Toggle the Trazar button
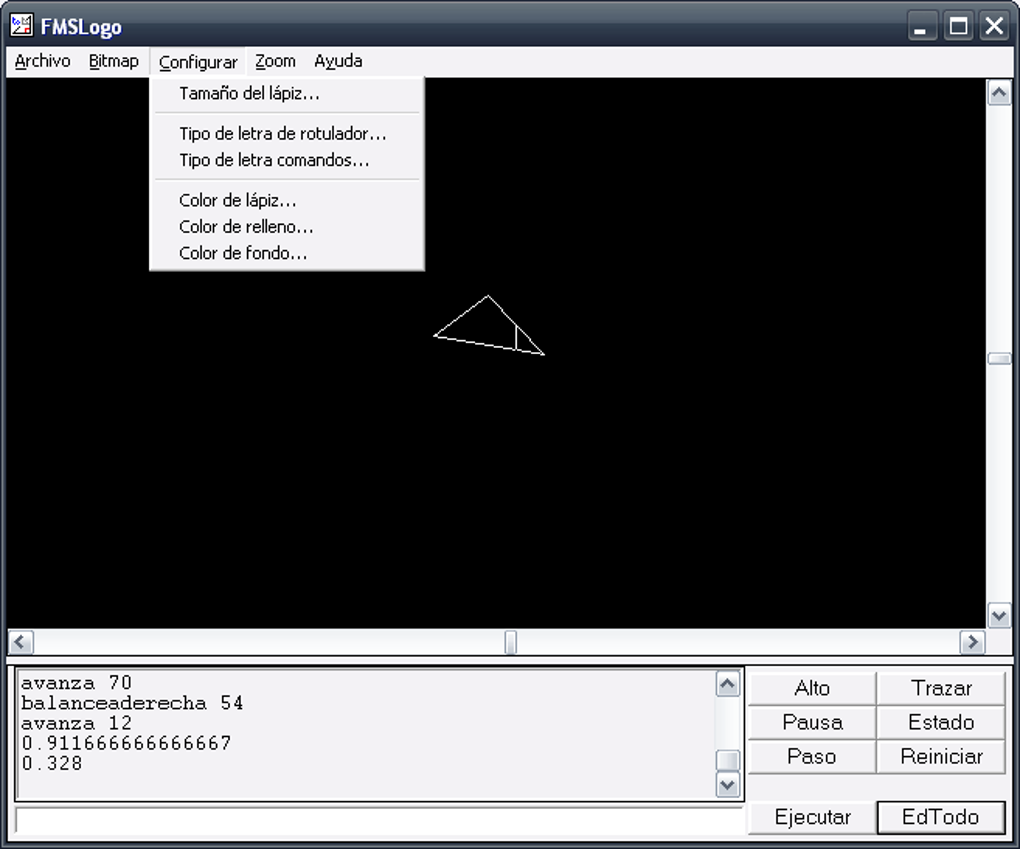Image resolution: width=1020 pixels, height=849 pixels. [x=941, y=688]
